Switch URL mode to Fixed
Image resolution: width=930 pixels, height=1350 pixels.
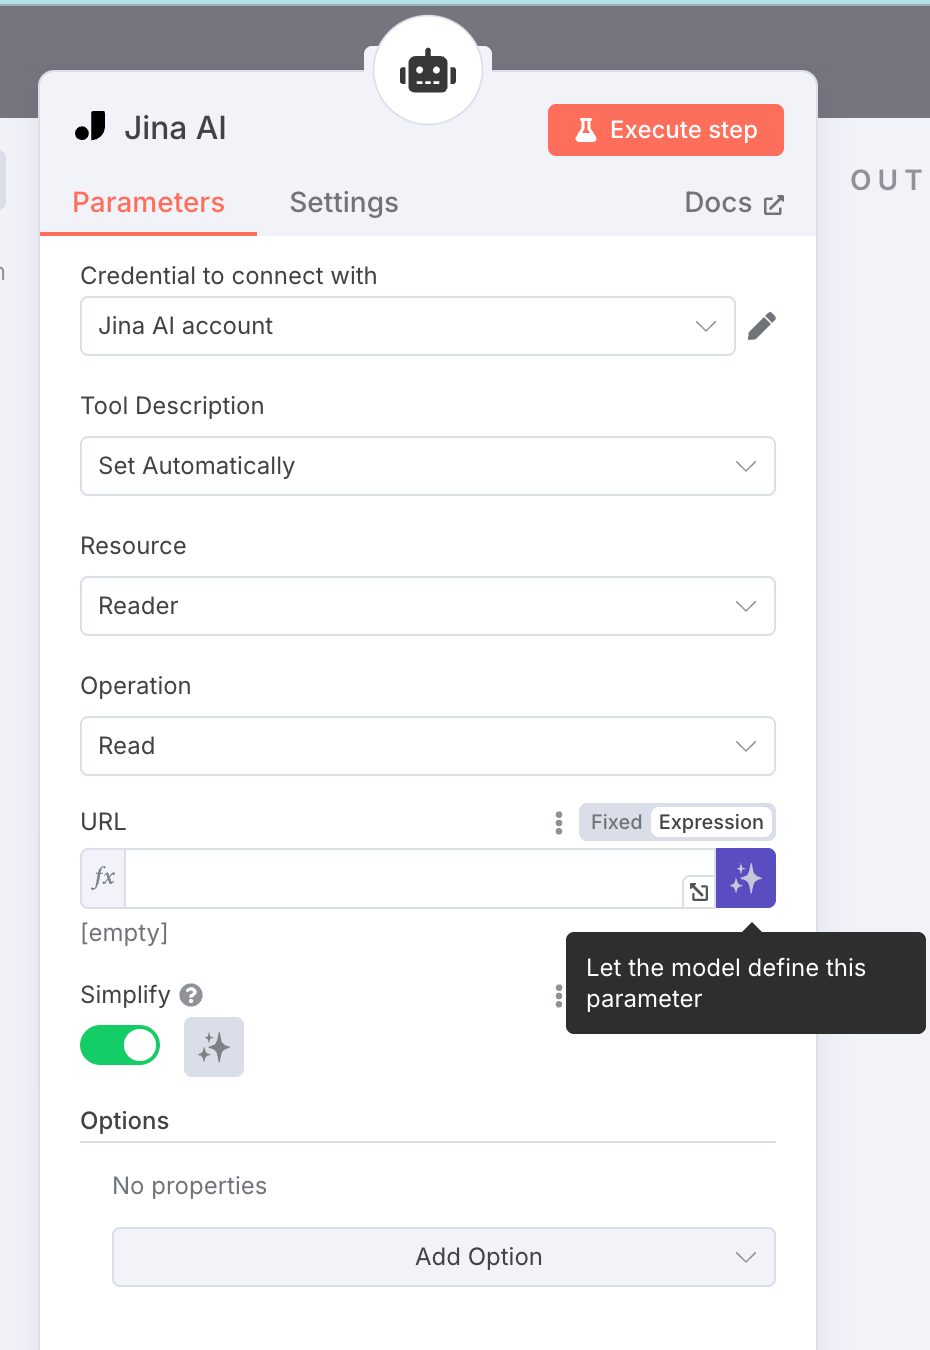[x=616, y=822]
